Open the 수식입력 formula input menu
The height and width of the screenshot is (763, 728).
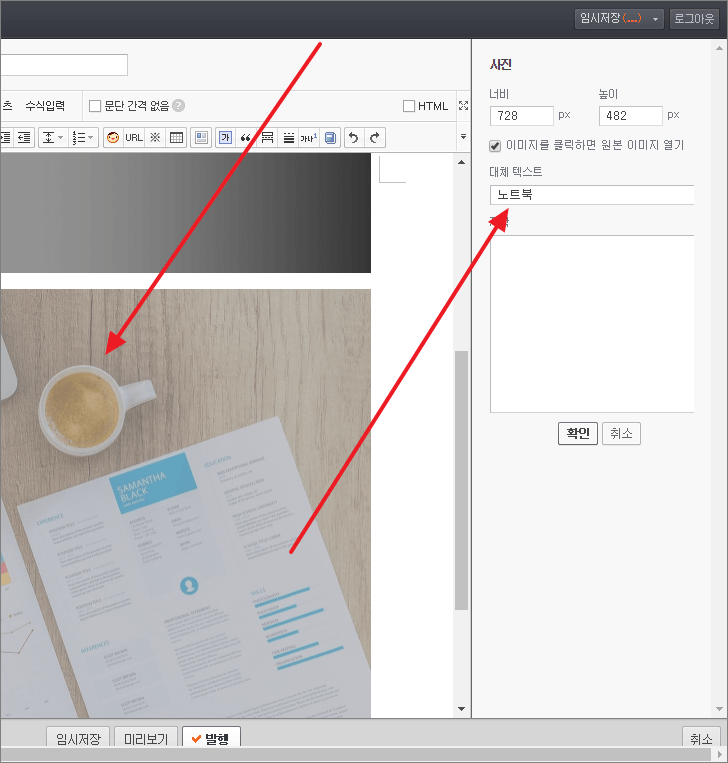(x=45, y=106)
